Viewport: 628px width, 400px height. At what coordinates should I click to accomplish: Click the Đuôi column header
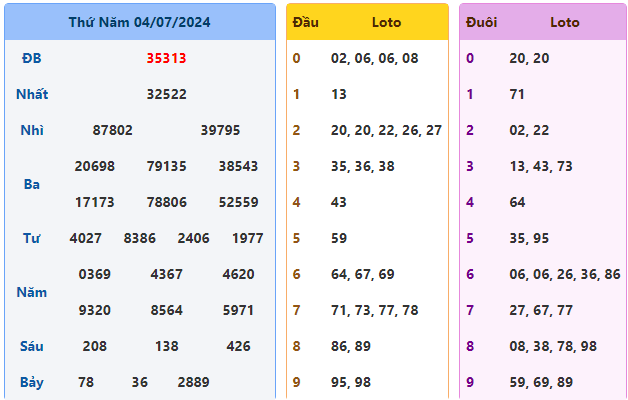point(481,22)
